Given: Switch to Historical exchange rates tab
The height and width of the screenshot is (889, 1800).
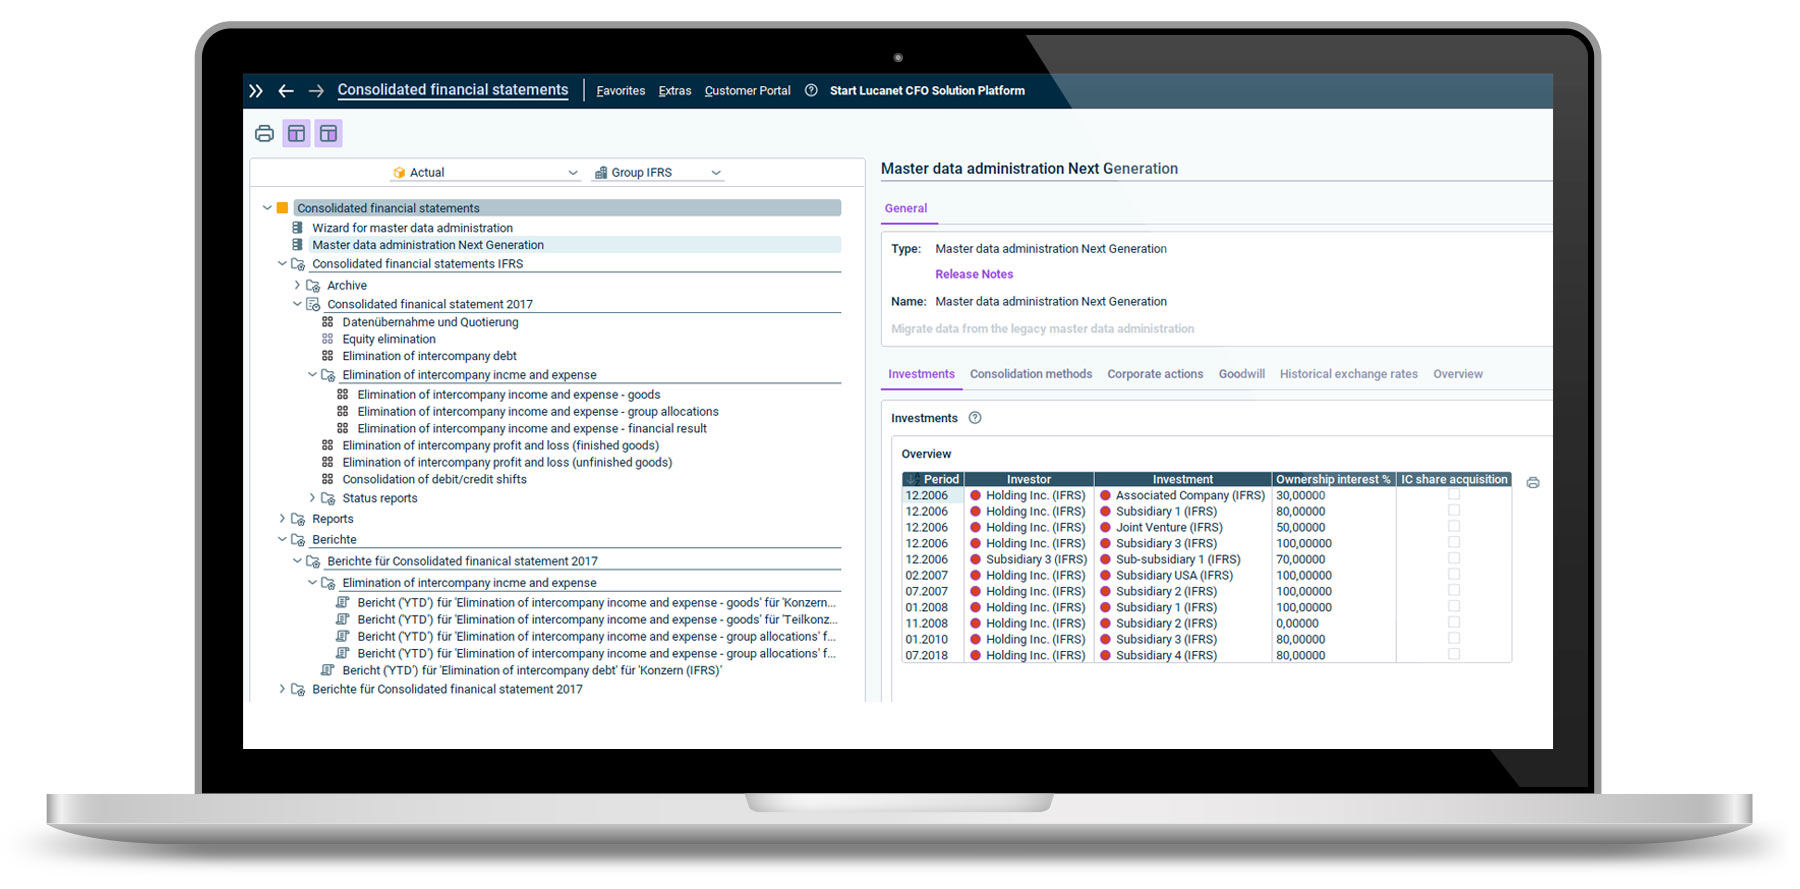Looking at the screenshot, I should tap(1349, 374).
